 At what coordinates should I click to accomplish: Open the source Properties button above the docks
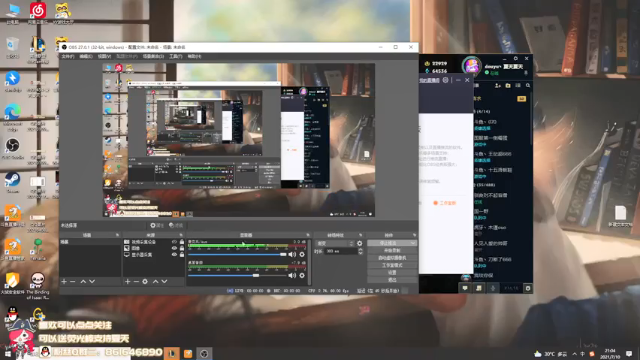tap(157, 225)
